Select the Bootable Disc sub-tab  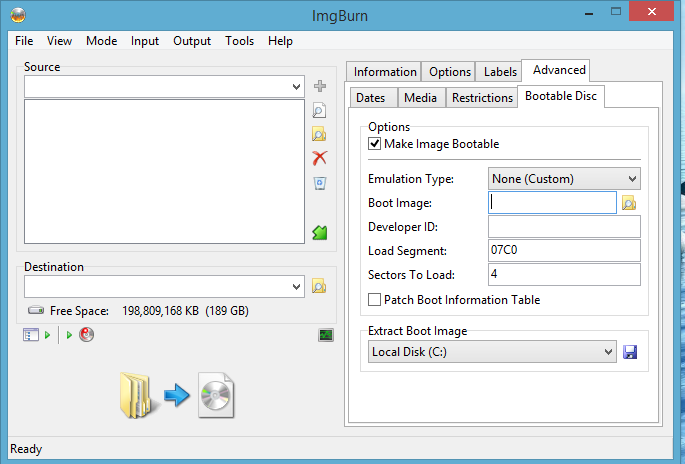point(561,96)
